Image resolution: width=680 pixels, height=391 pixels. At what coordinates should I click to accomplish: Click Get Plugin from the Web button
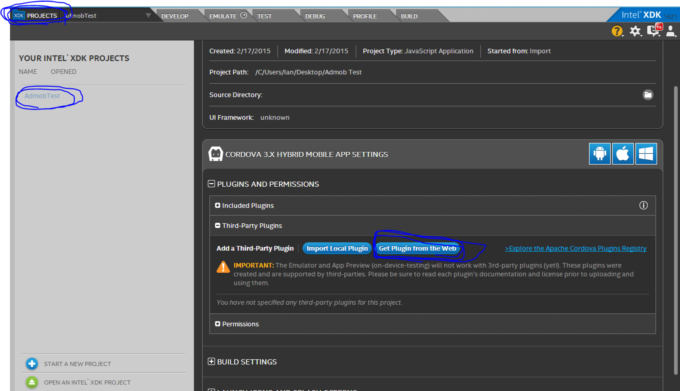pyautogui.click(x=417, y=248)
